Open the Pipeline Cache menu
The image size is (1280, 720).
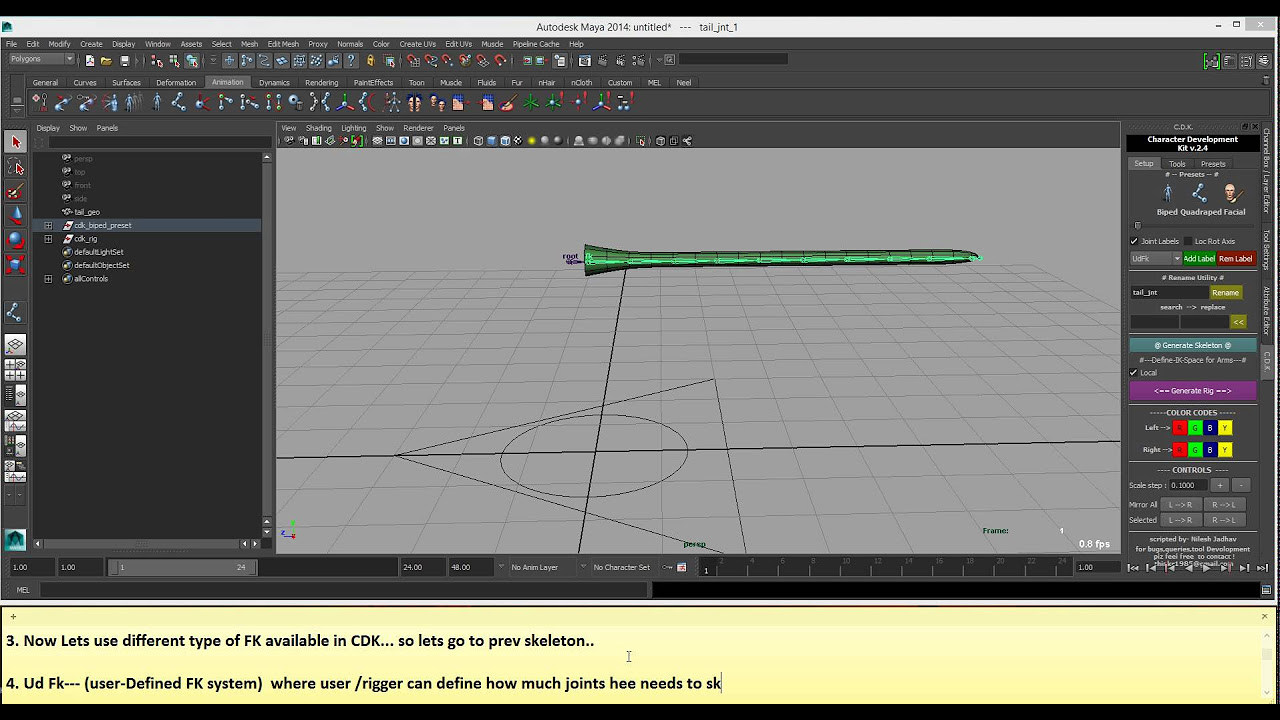[x=536, y=44]
